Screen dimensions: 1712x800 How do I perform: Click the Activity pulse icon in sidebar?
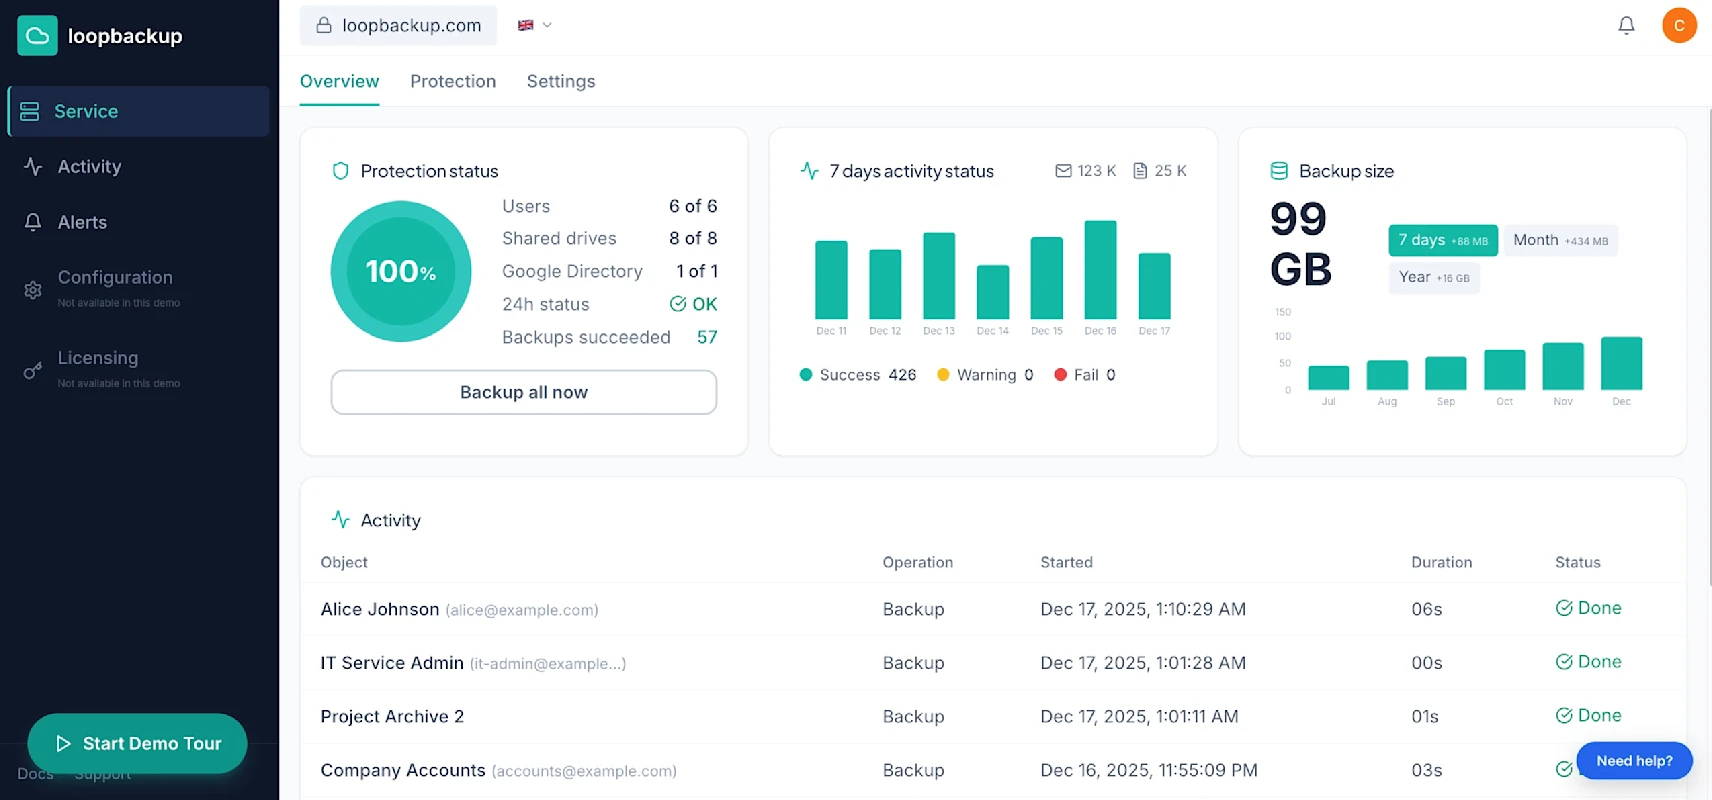point(33,166)
